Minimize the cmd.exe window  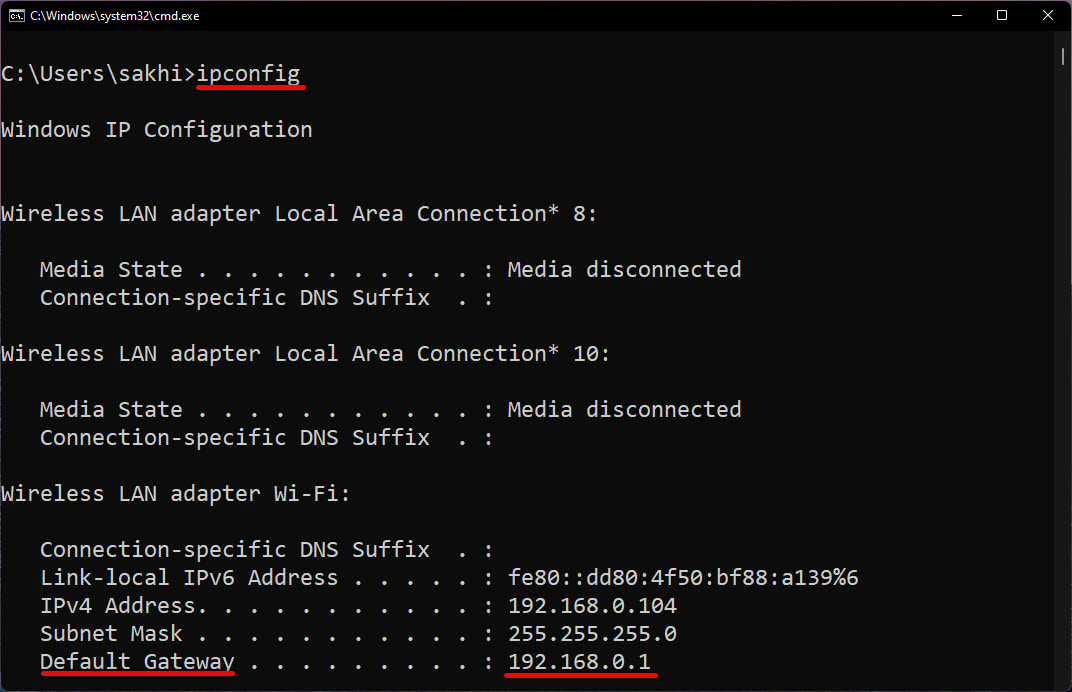(956, 16)
